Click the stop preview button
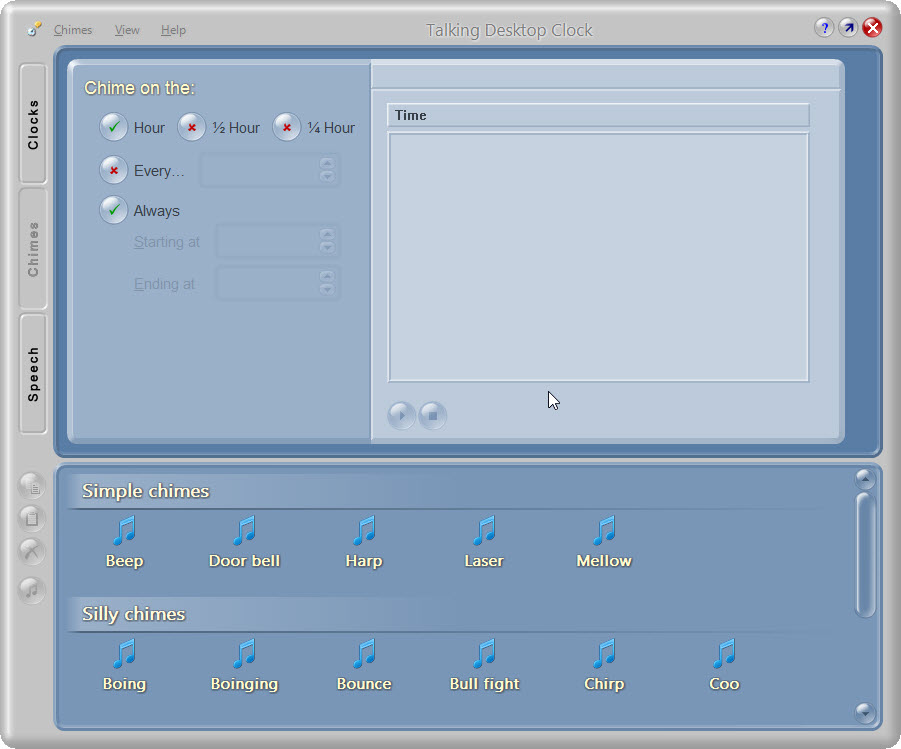Screen dimensions: 901x749 (433, 415)
